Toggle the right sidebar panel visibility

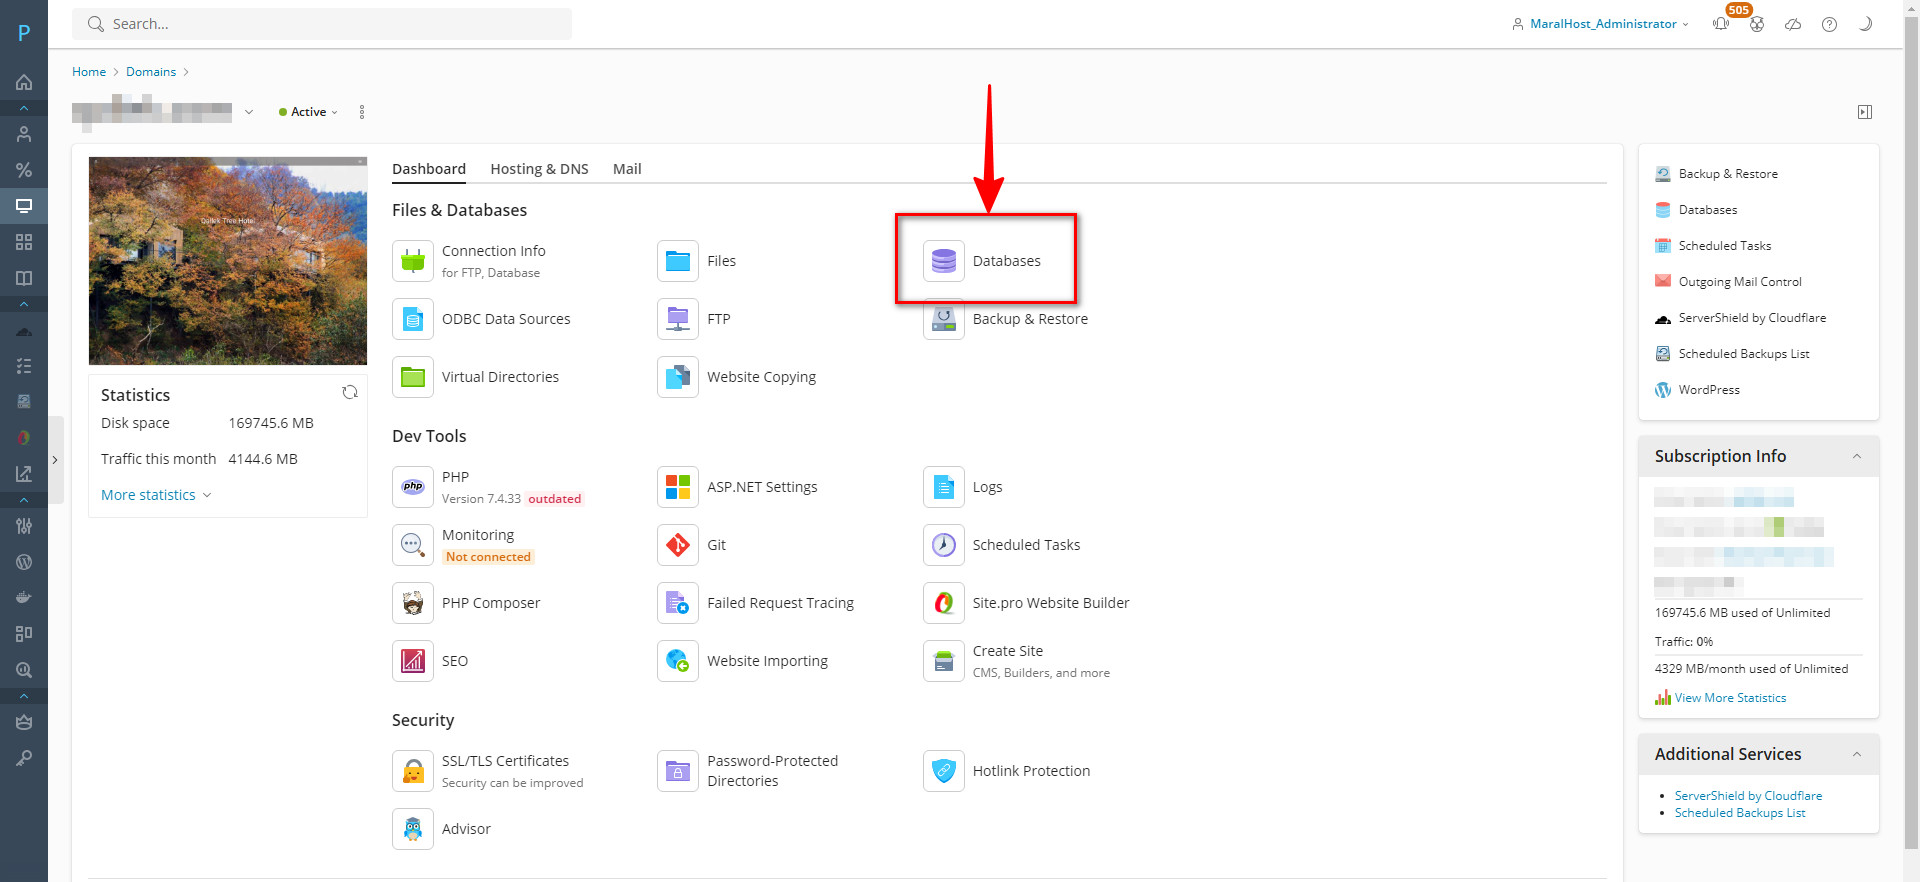1865,112
